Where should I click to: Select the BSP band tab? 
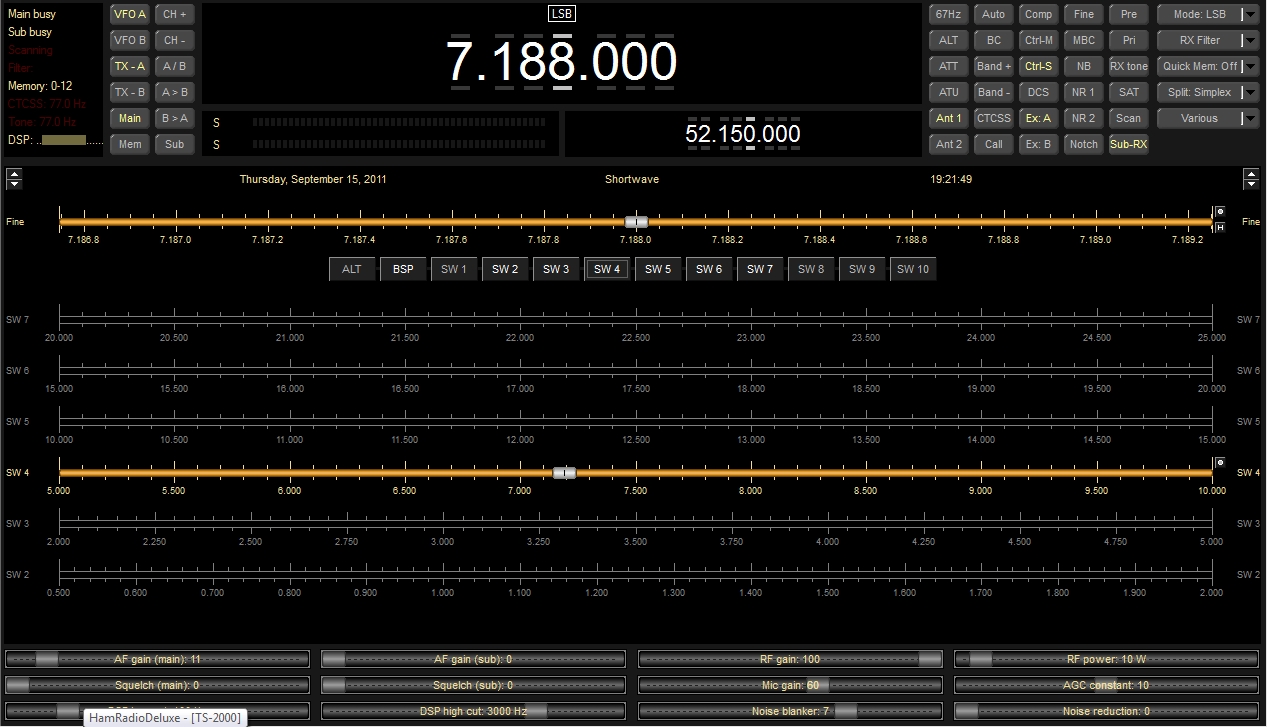403,269
